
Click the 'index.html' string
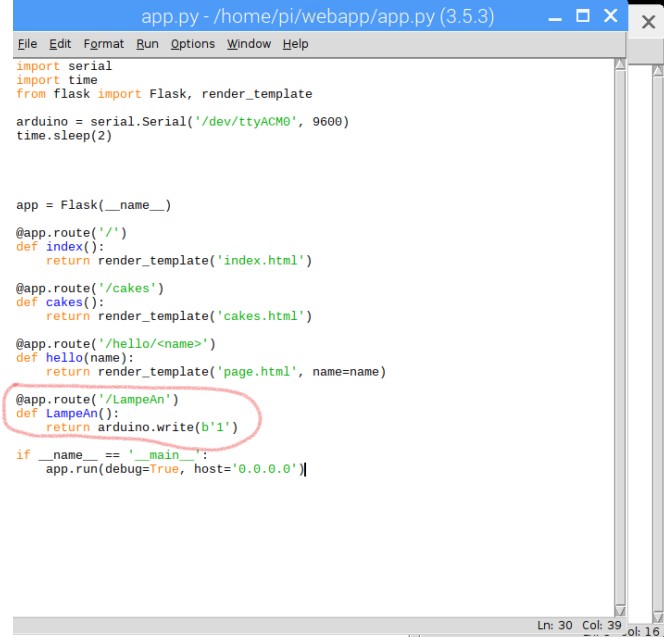tap(260, 260)
